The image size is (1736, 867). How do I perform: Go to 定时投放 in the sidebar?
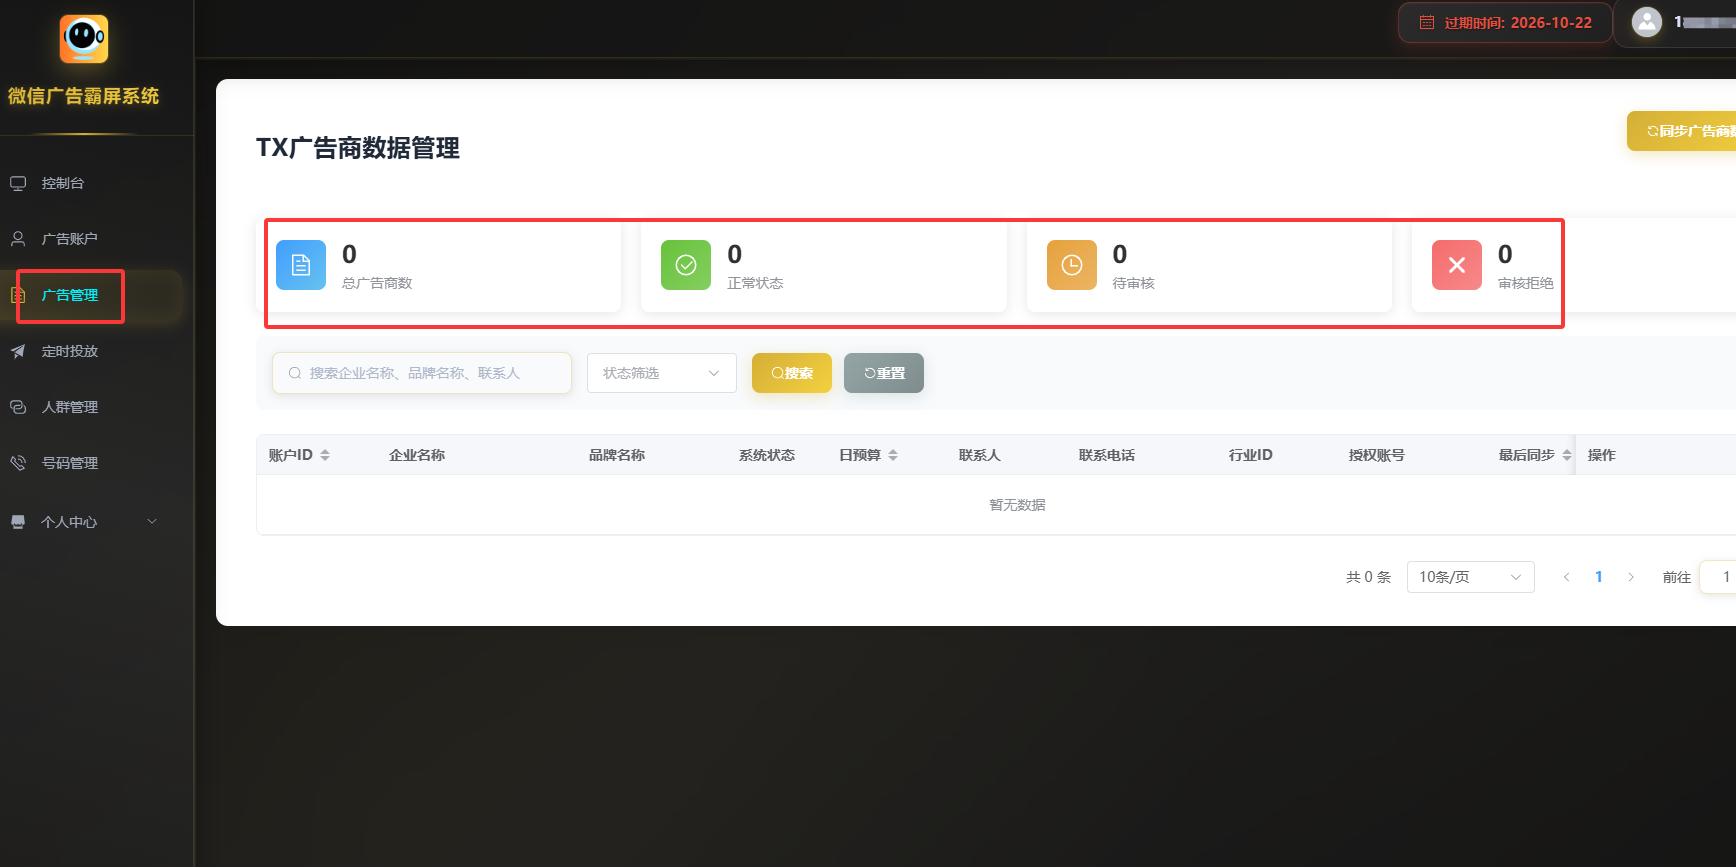pos(69,351)
